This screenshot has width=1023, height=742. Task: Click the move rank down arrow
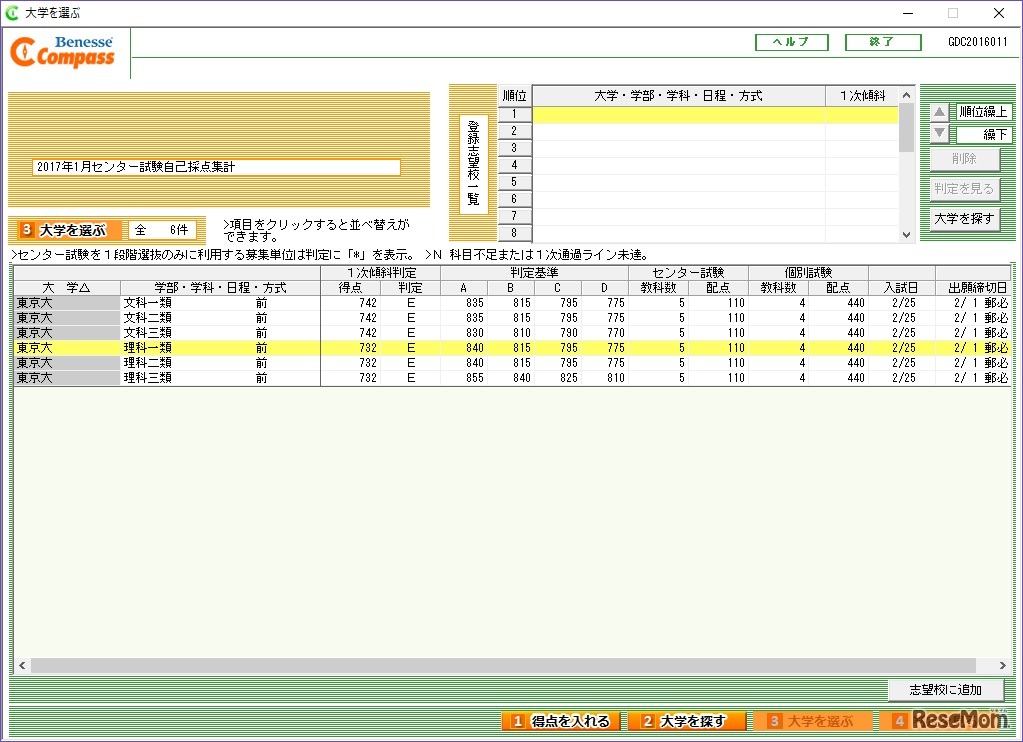(x=939, y=134)
